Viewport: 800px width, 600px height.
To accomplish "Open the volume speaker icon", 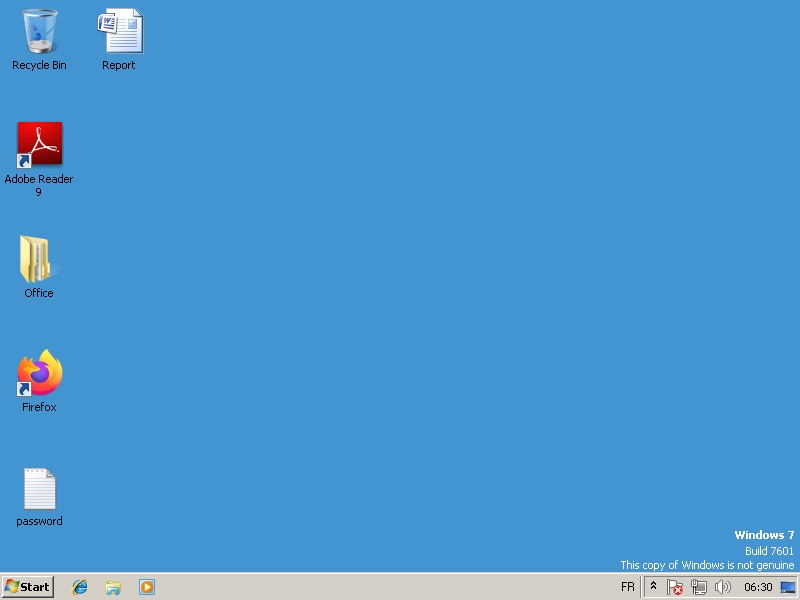I will coord(722,587).
